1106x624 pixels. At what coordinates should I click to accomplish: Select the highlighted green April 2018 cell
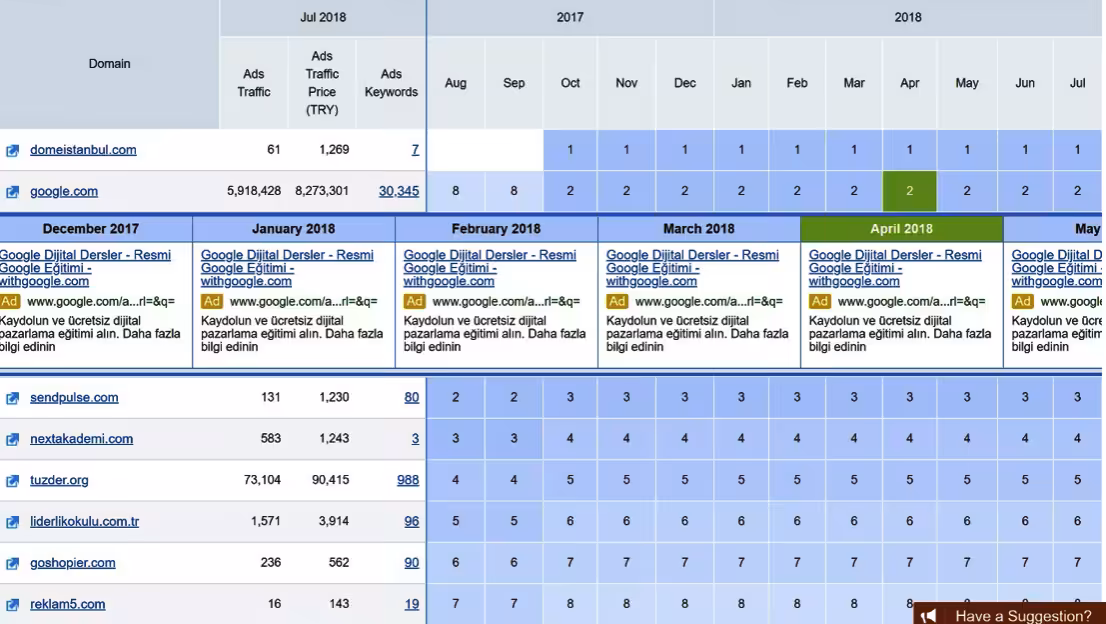point(909,191)
